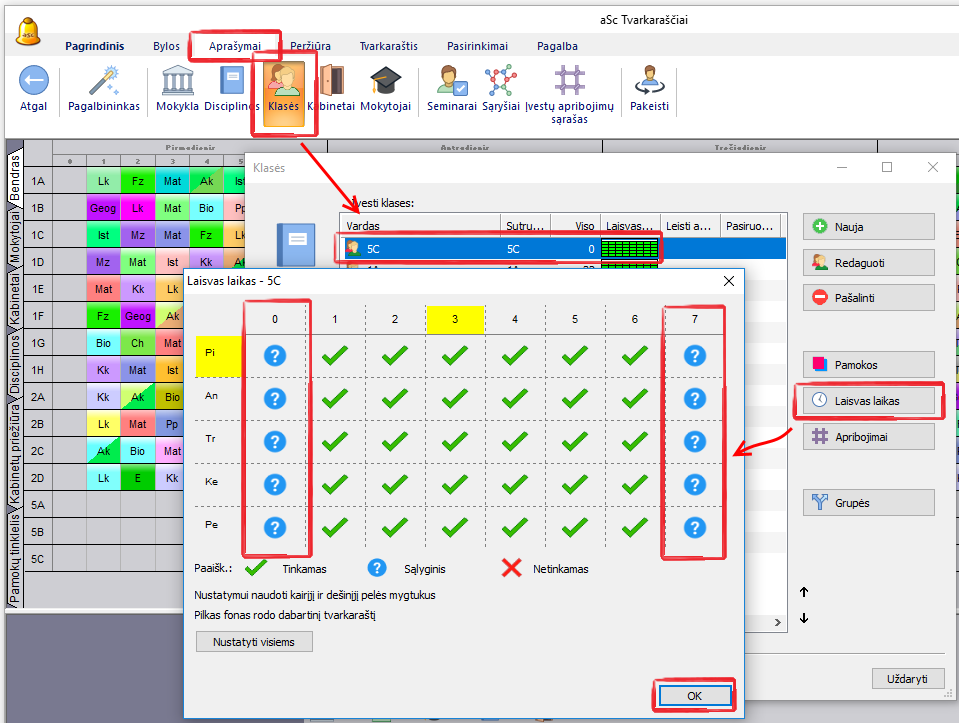Click the Atgal back arrow icon
Viewport: 959px width, 723px height.
33,82
